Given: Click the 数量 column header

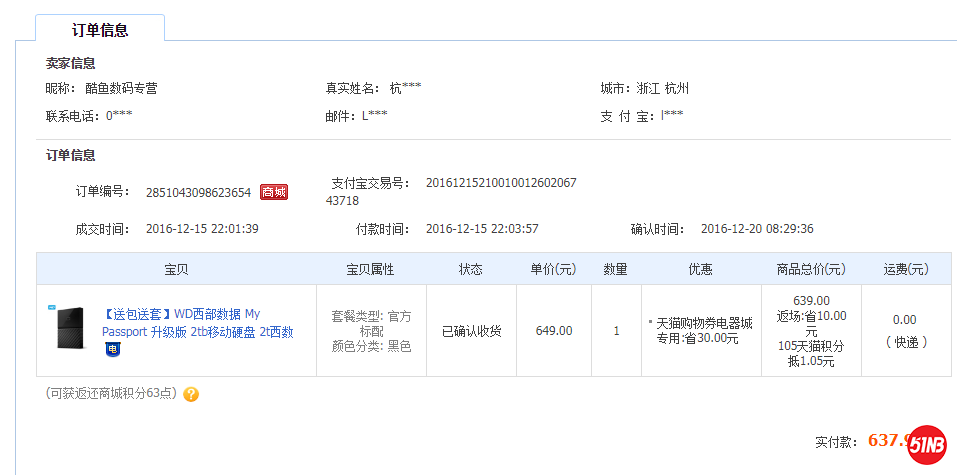Looking at the screenshot, I should click(616, 269).
